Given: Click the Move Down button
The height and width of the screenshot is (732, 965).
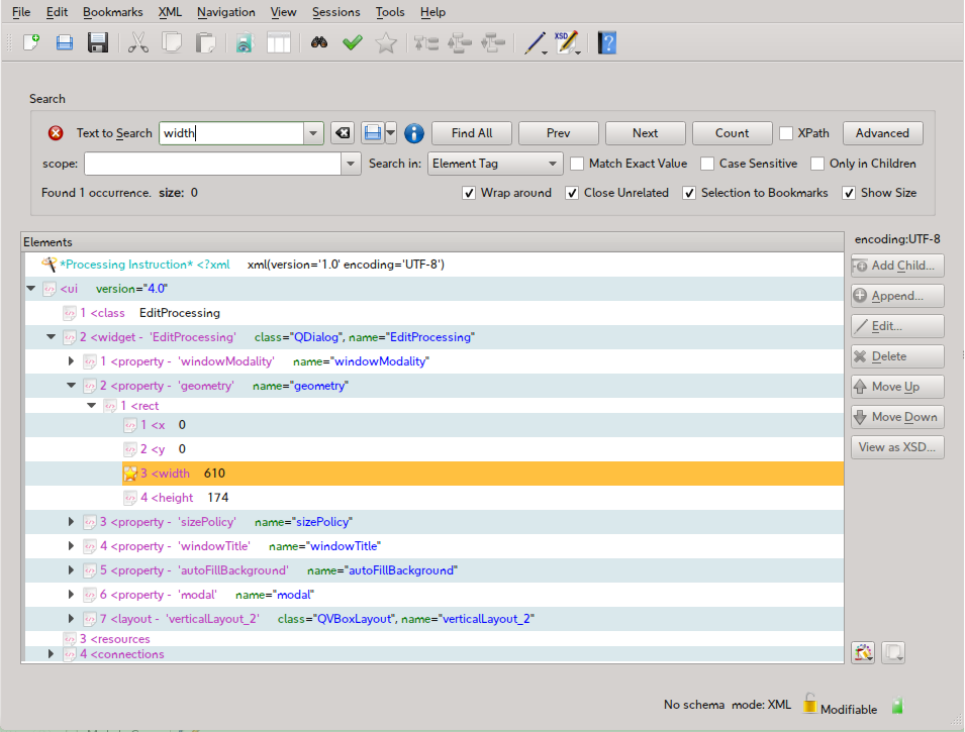Looking at the screenshot, I should click(x=897, y=417).
